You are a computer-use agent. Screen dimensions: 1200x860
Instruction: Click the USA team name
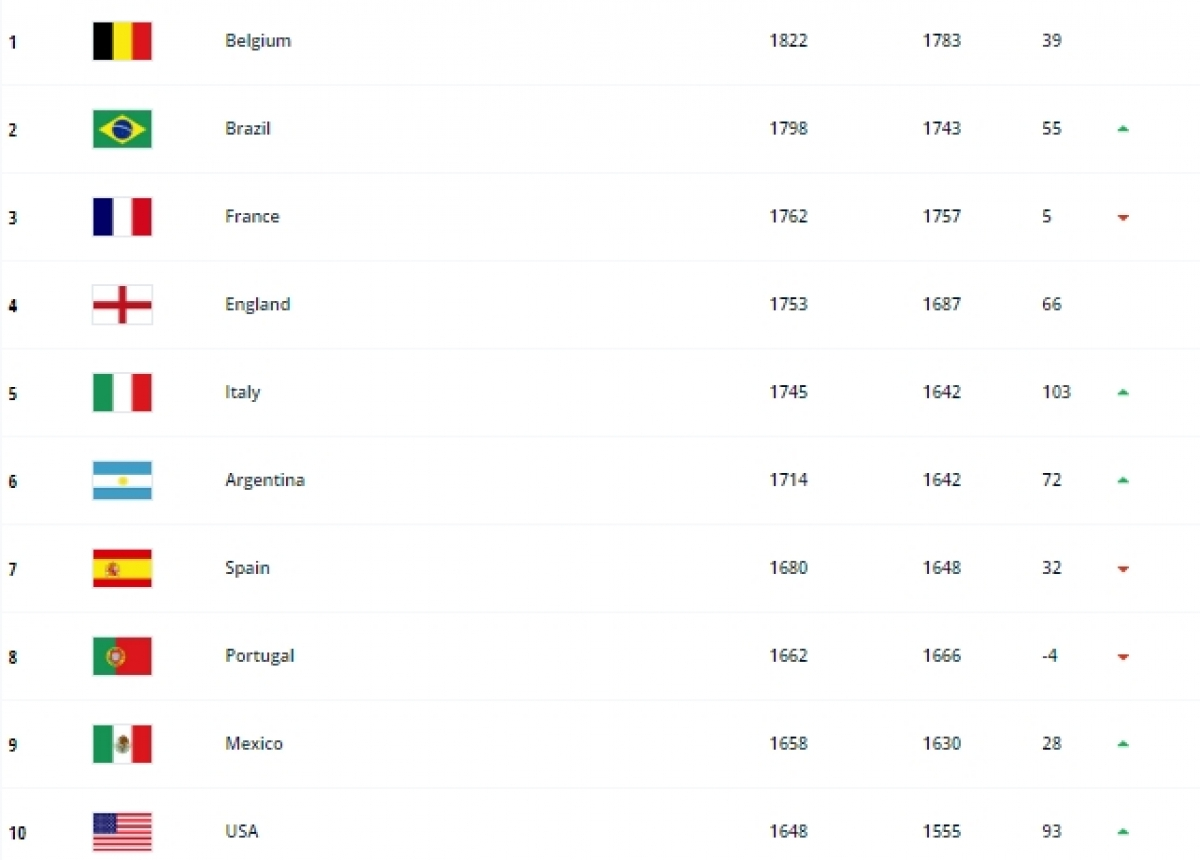[x=242, y=831]
